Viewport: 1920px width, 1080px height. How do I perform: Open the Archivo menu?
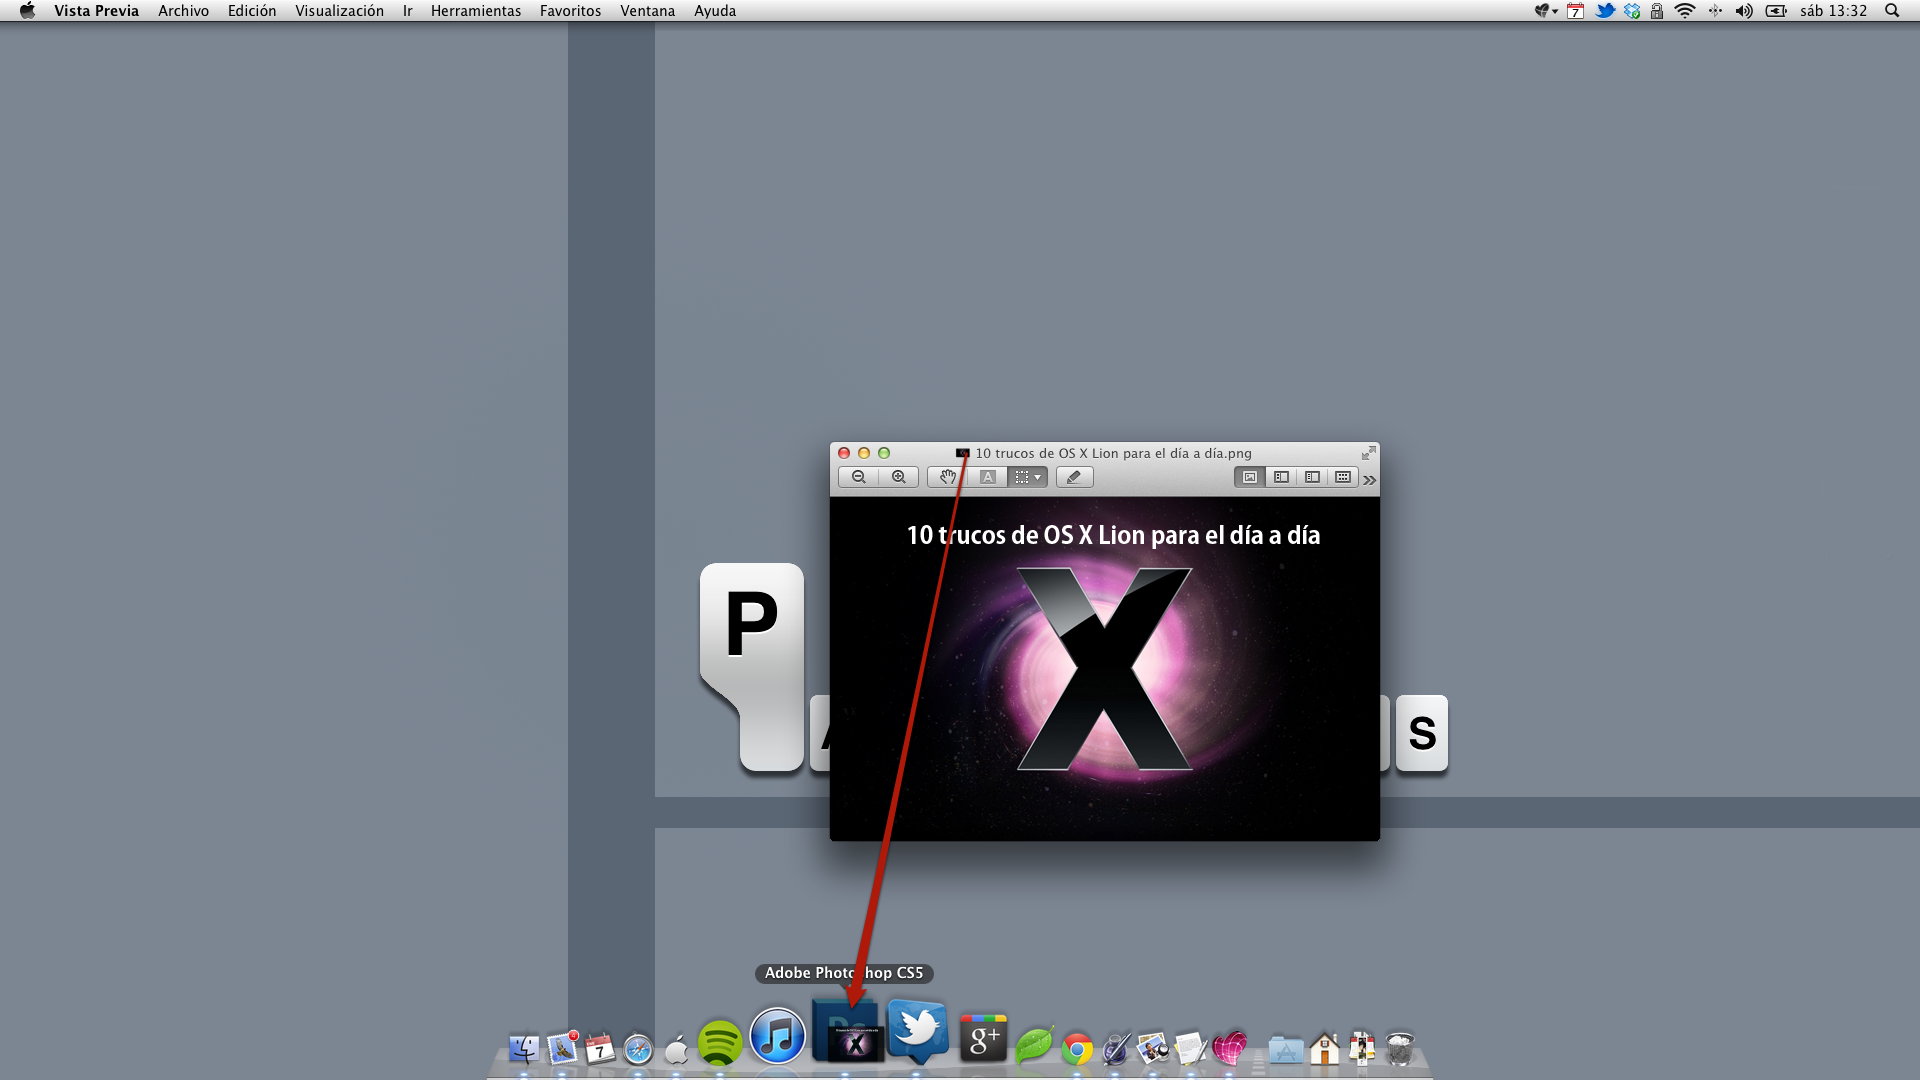click(183, 11)
